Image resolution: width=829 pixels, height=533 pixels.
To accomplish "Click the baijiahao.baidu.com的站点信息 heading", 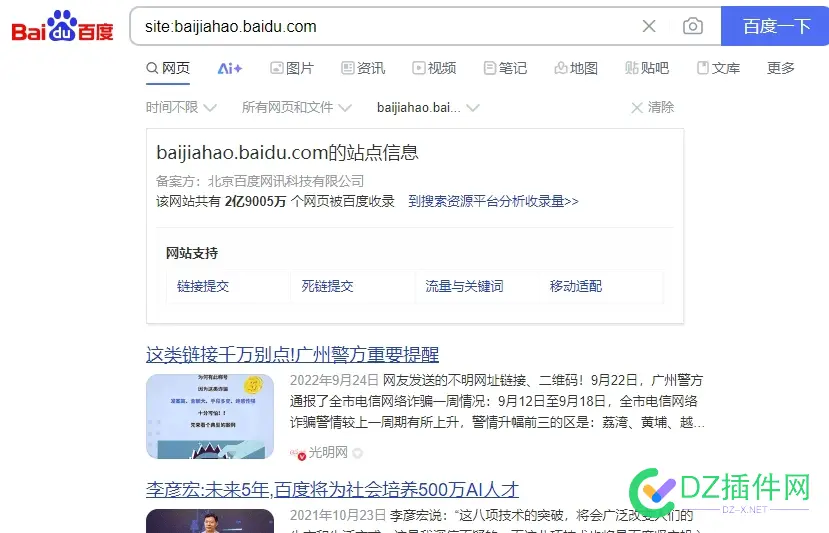I will [x=288, y=153].
